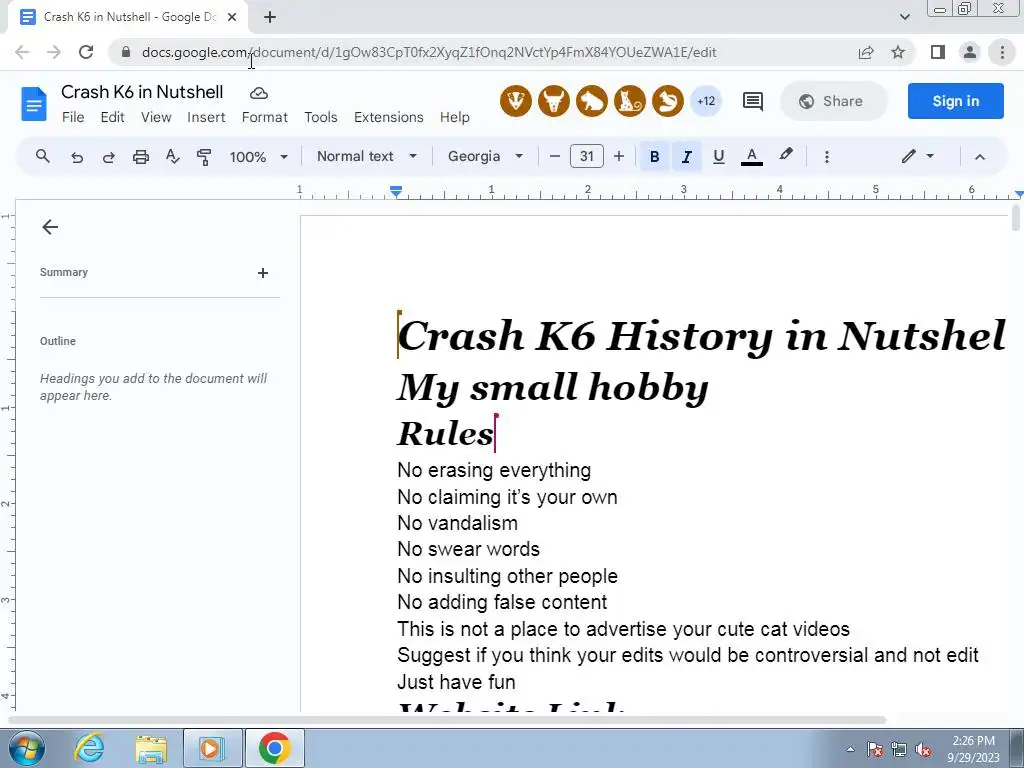
Task: Reload the browser page
Action: point(86,52)
